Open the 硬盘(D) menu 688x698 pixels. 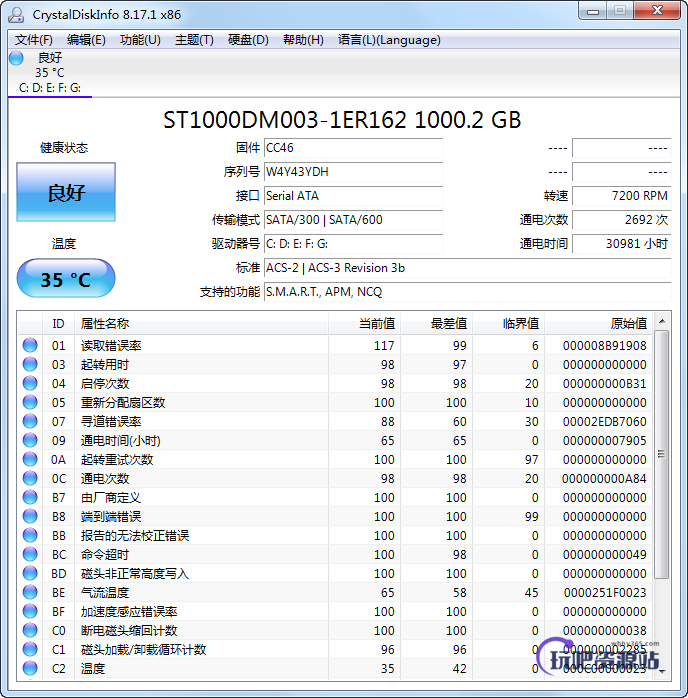pyautogui.click(x=248, y=40)
